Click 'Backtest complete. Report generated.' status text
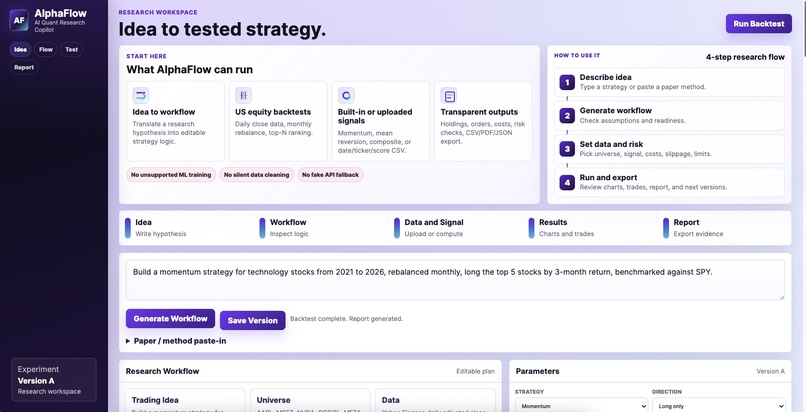Viewport: 806px width, 412px height. click(x=346, y=319)
